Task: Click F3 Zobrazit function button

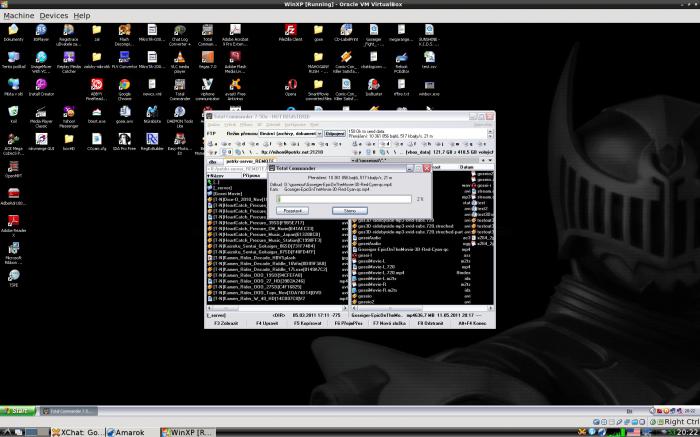Action: tap(225, 323)
